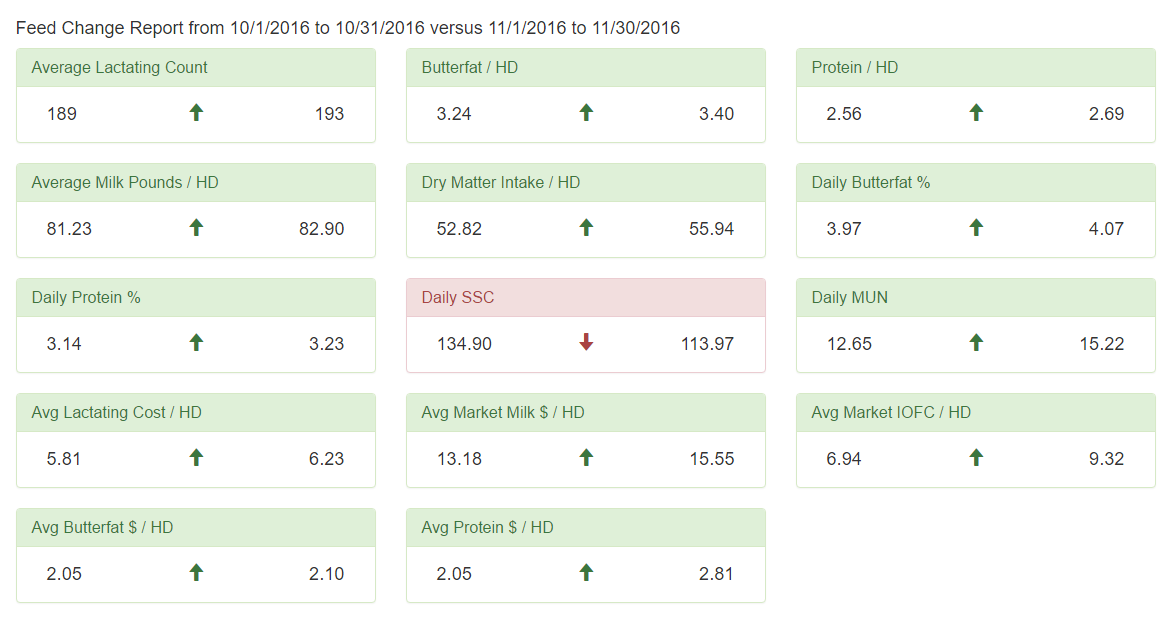Image resolution: width=1175 pixels, height=630 pixels.
Task: Click the up arrow in Dry Matter Intake card
Action: tap(586, 228)
